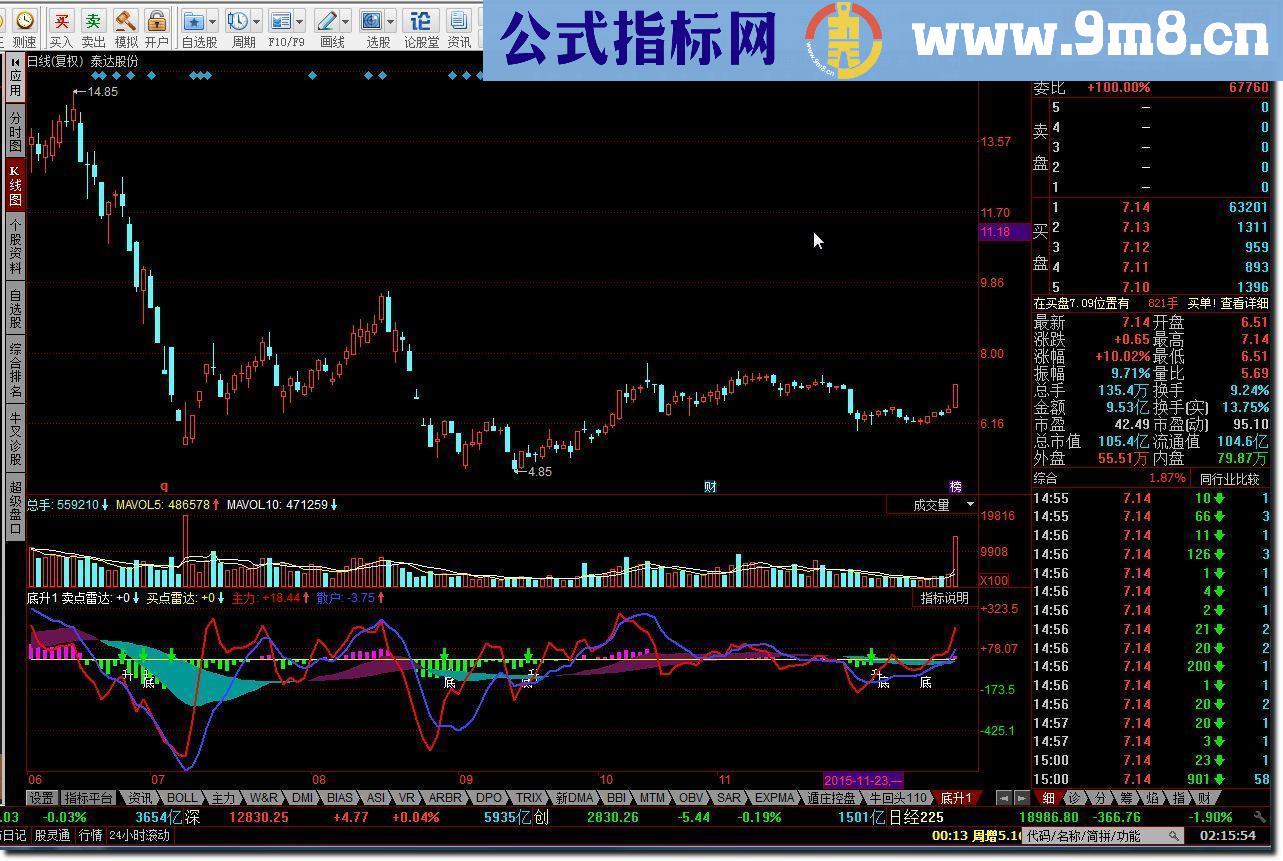
Task: Click the 论股堂 forum icon
Action: point(422,20)
